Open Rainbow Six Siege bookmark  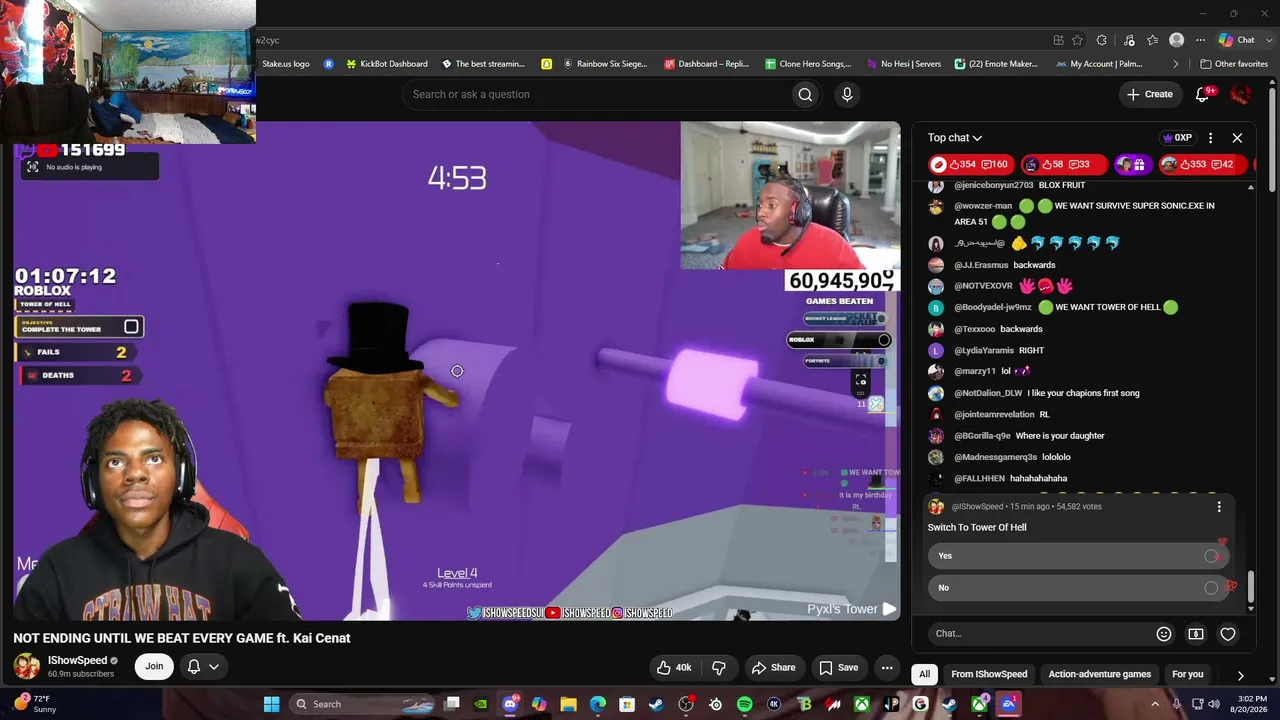[x=605, y=64]
